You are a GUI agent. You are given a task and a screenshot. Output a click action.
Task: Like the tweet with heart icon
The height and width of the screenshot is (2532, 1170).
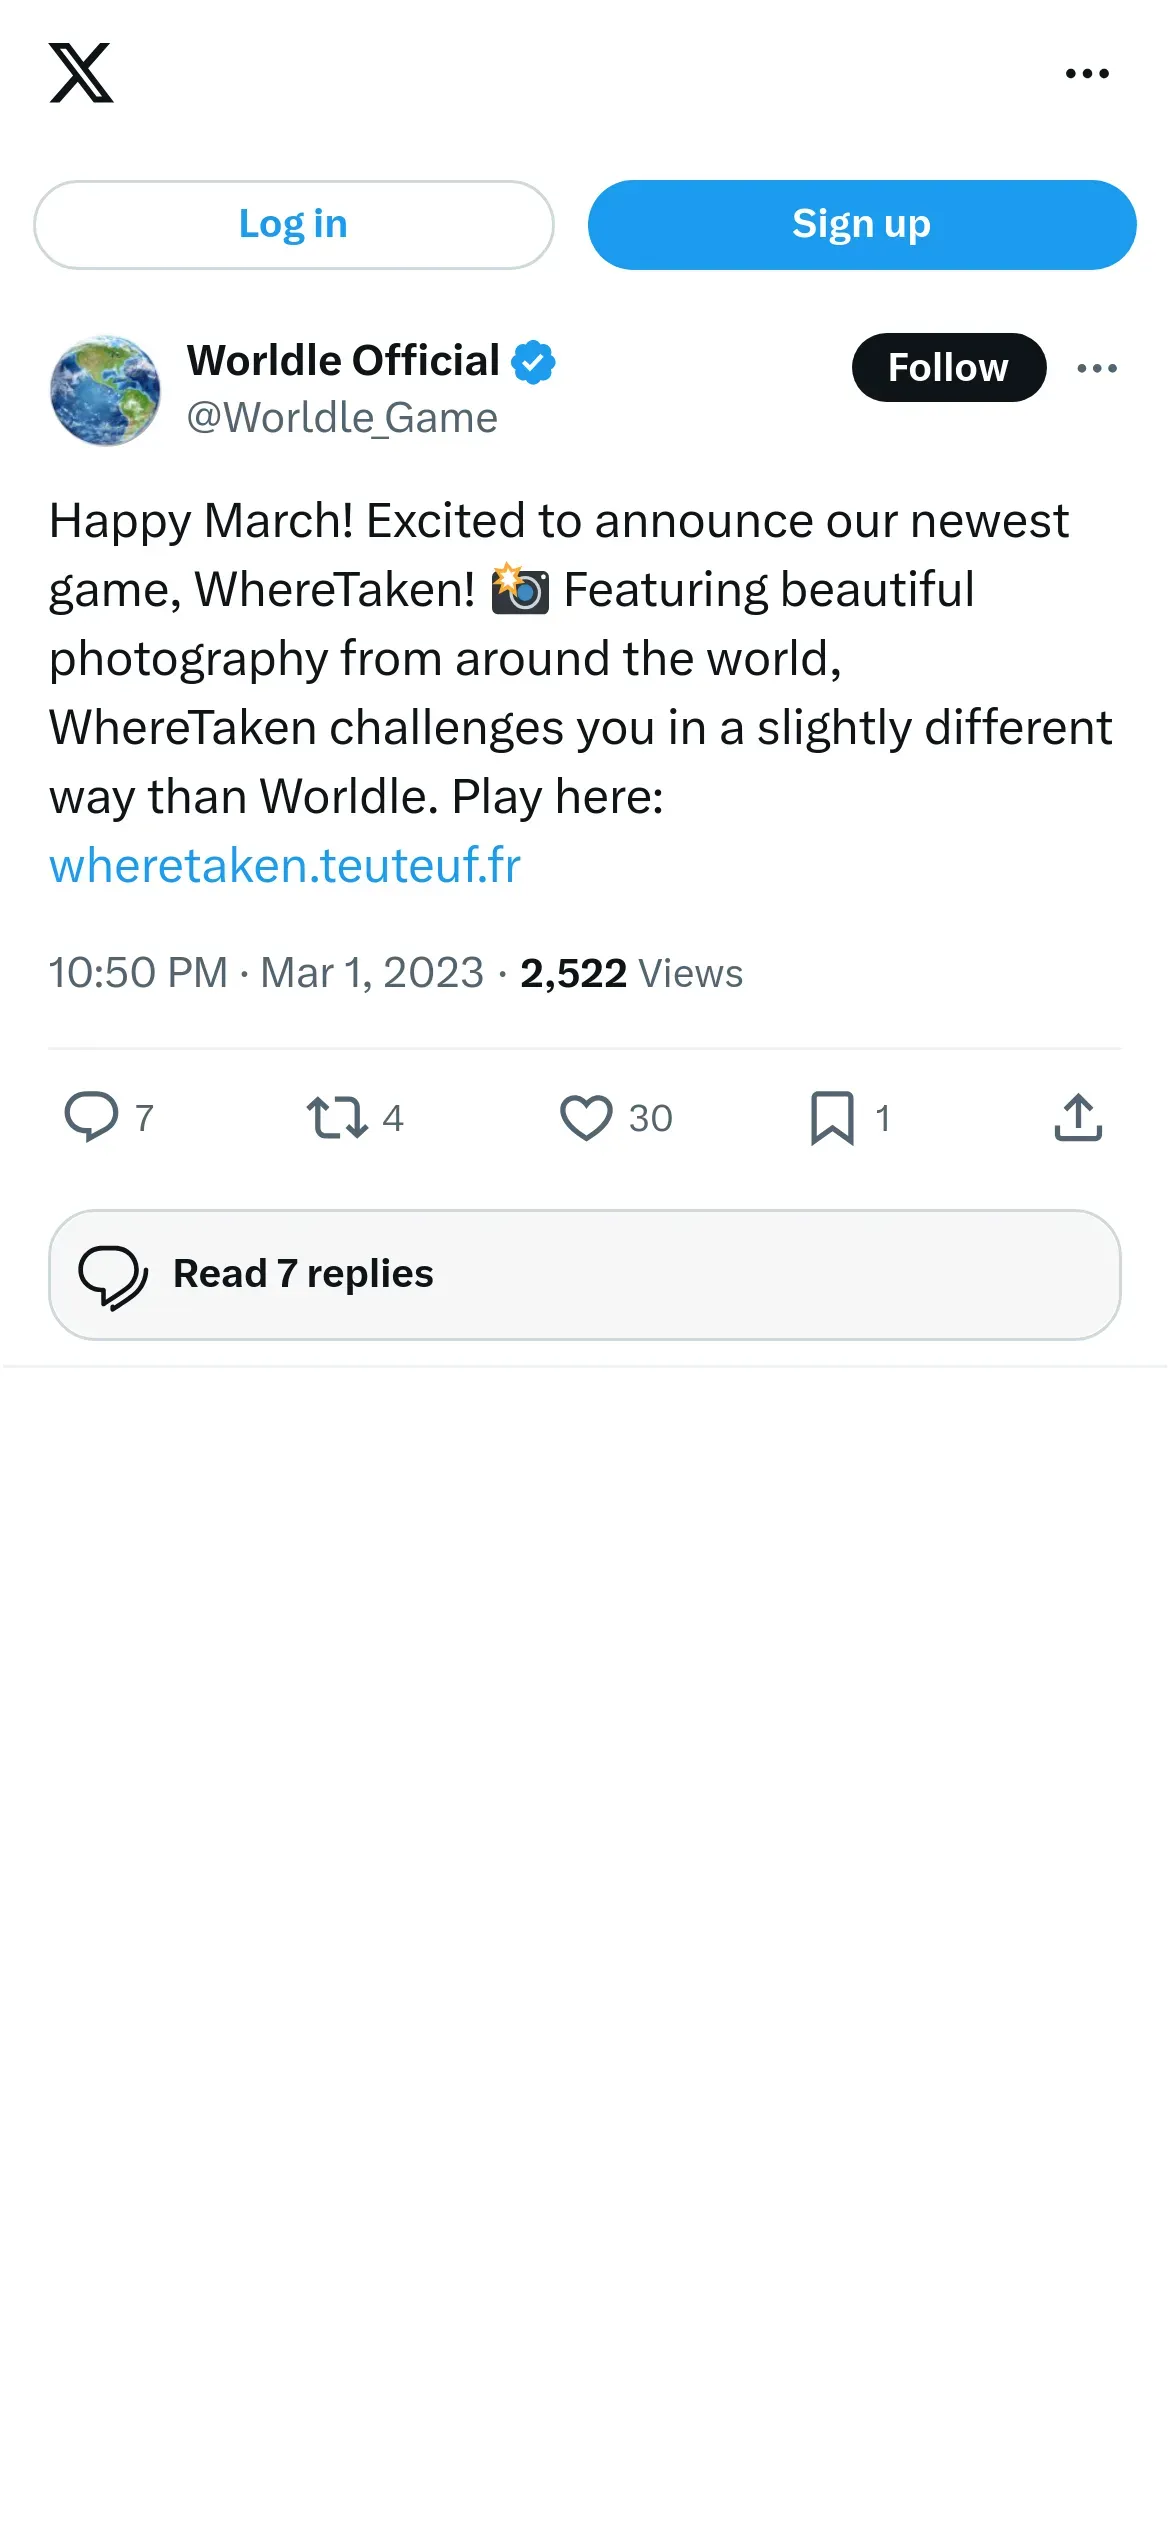586,1117
